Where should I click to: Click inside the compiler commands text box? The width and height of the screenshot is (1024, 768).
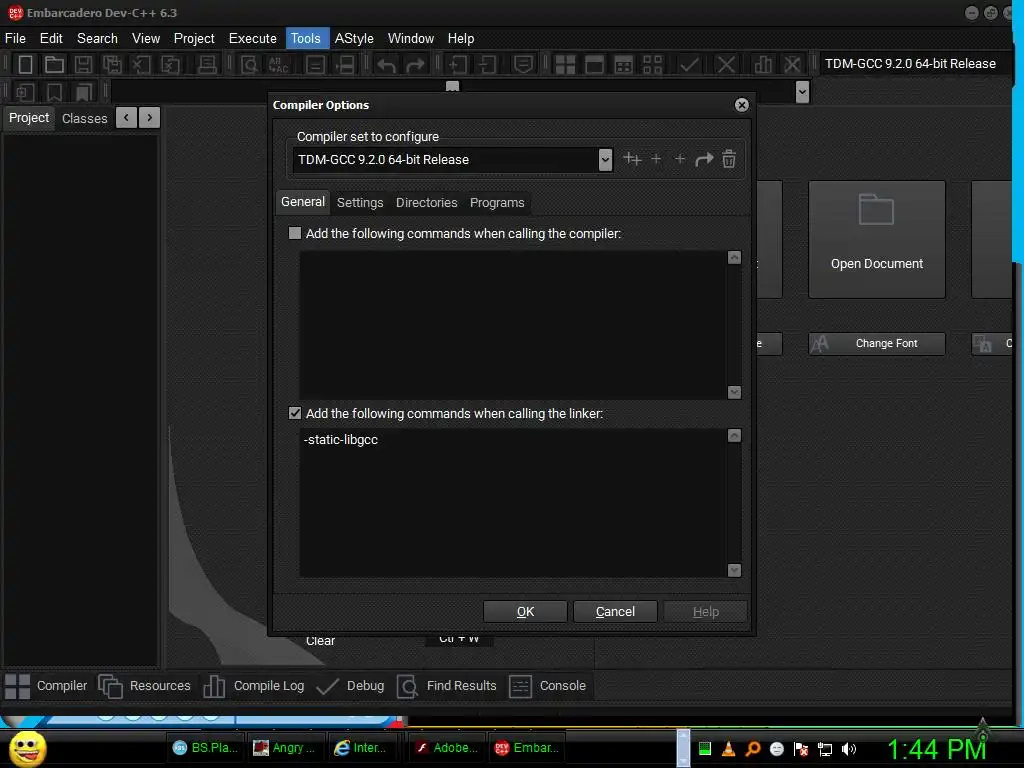click(x=513, y=325)
